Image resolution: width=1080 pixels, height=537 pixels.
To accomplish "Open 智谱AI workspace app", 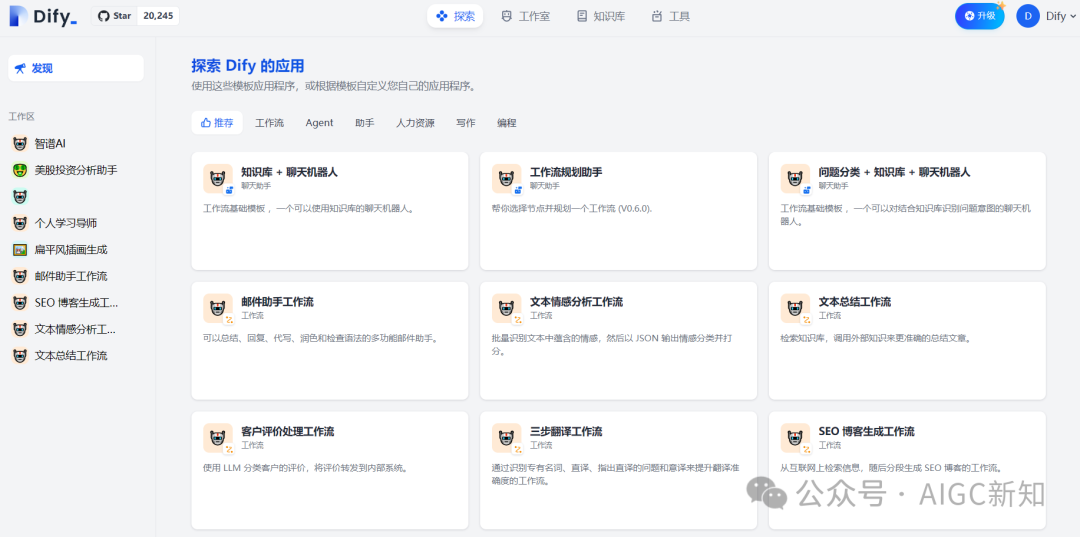I will [x=76, y=144].
